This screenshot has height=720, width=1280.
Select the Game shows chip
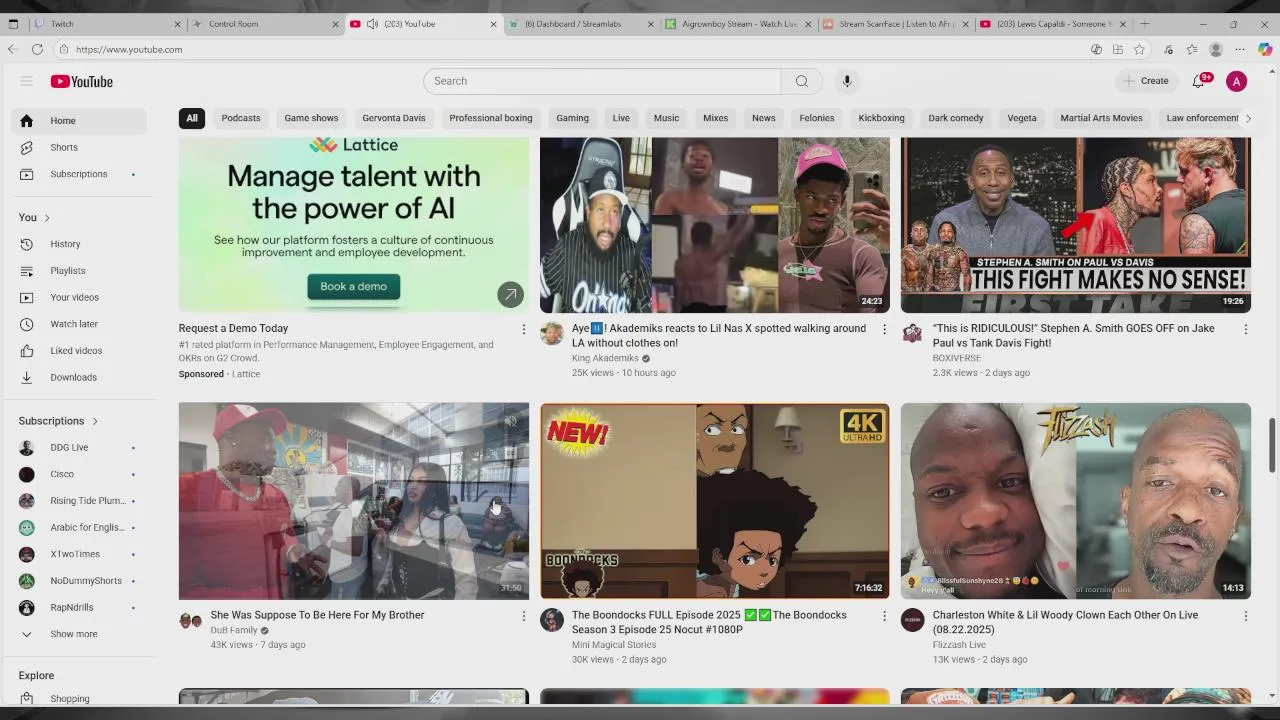point(311,118)
